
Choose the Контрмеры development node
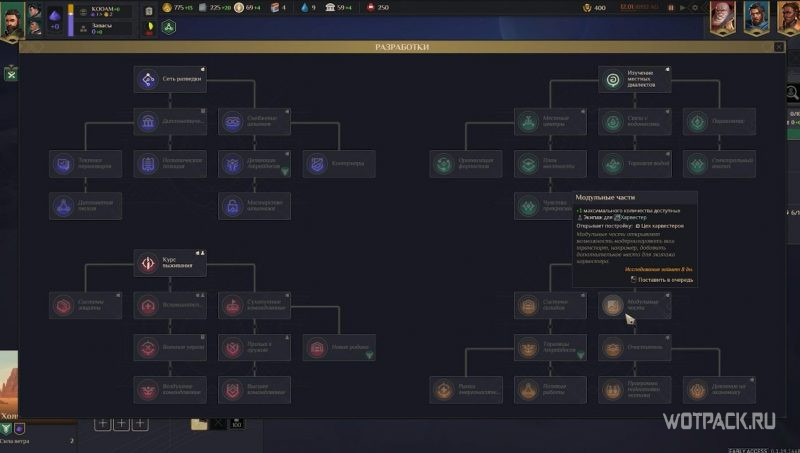tap(340, 164)
